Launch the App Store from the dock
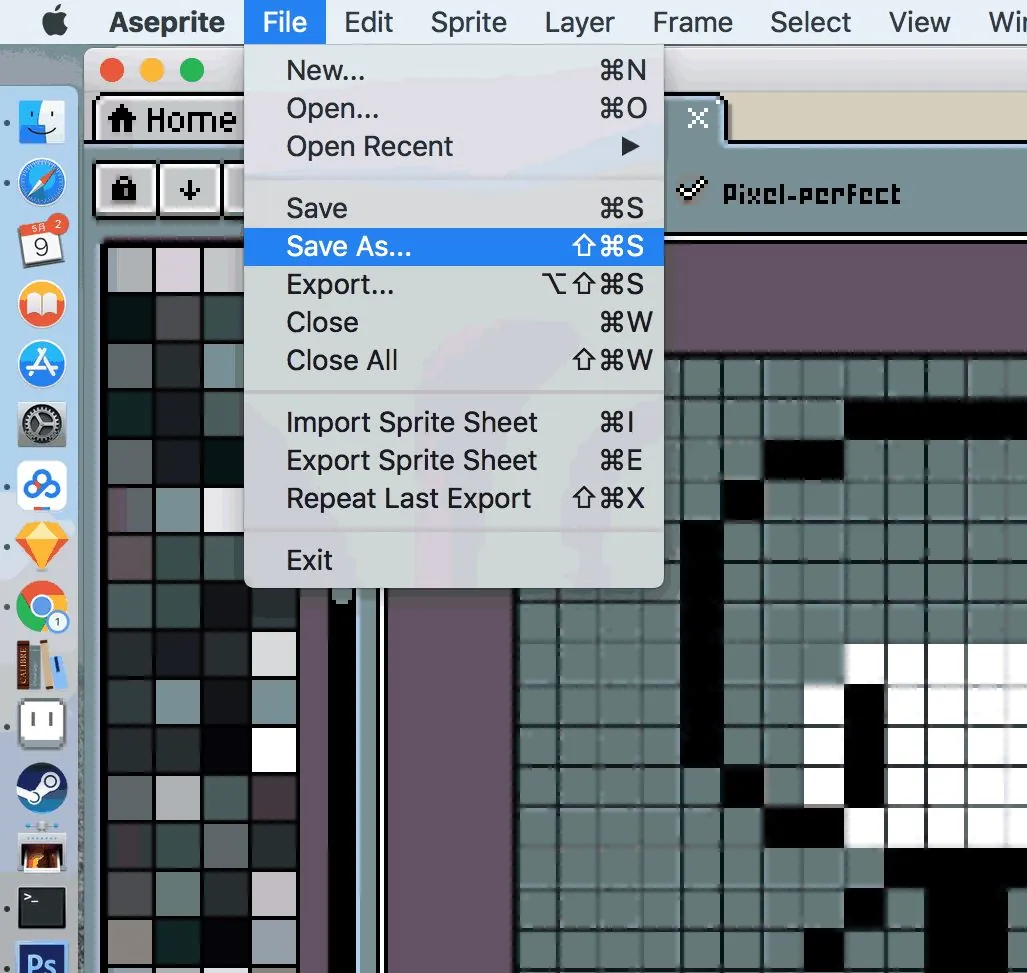The height and width of the screenshot is (973, 1027). [x=41, y=364]
